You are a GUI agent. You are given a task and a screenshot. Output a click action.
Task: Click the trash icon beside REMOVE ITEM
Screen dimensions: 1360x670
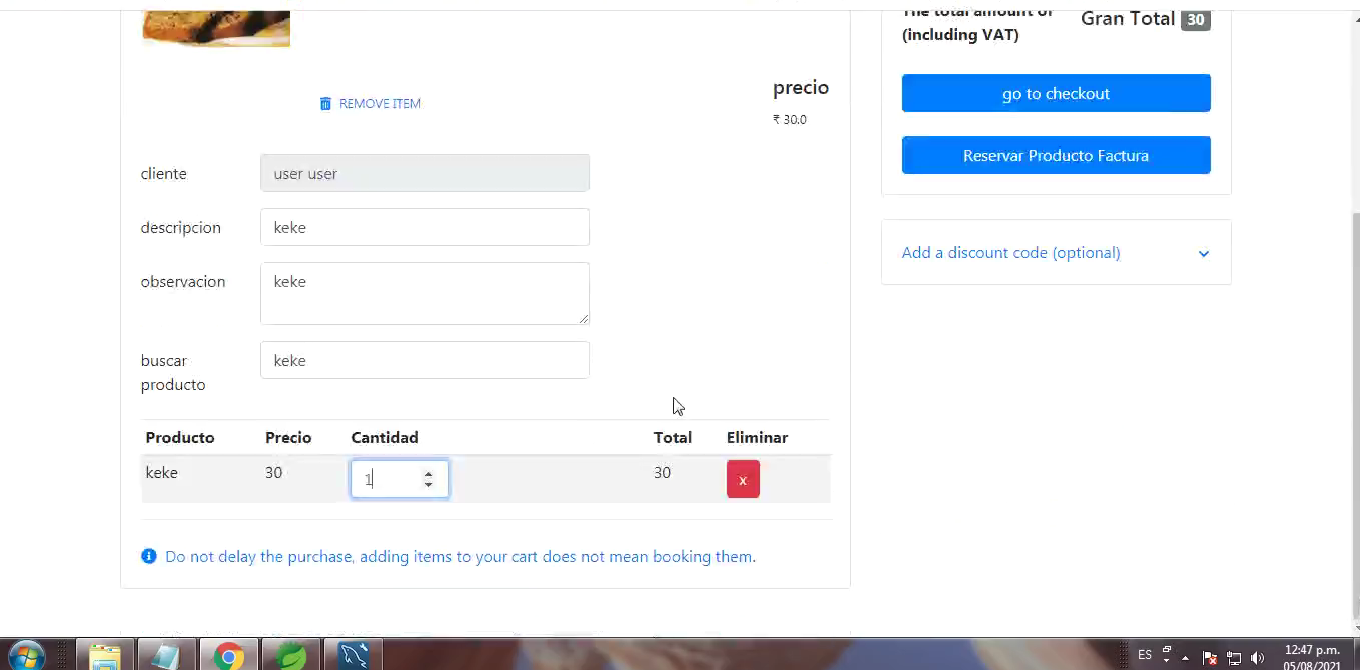point(325,104)
